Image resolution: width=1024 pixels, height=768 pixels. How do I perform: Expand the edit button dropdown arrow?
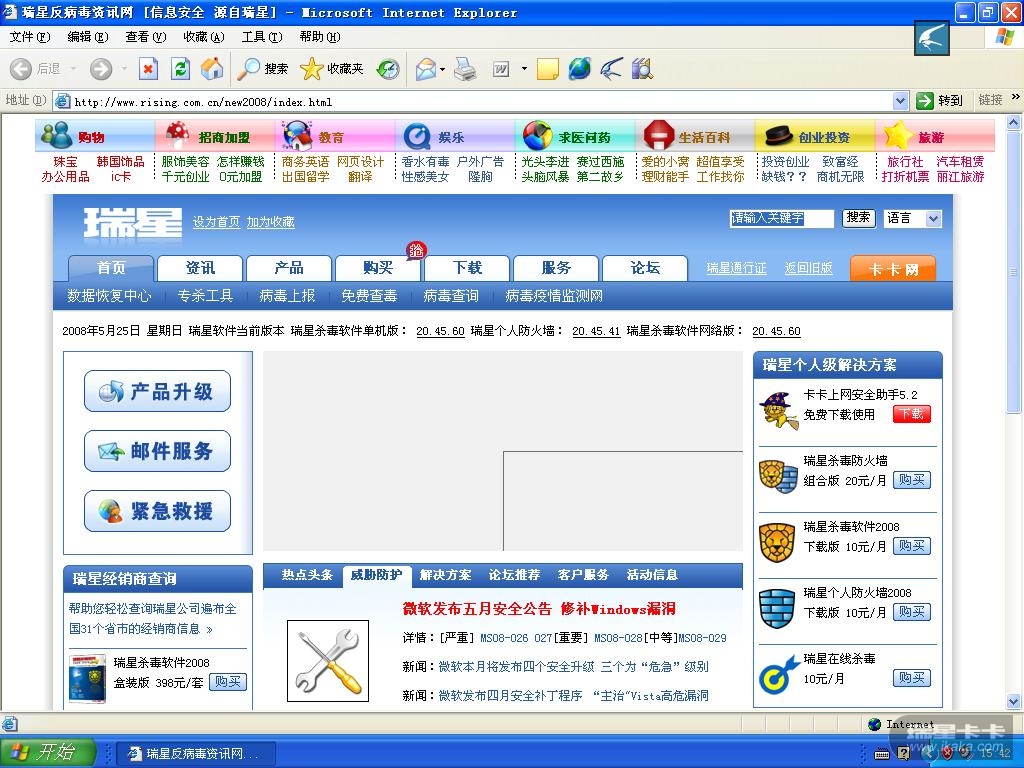tap(524, 69)
